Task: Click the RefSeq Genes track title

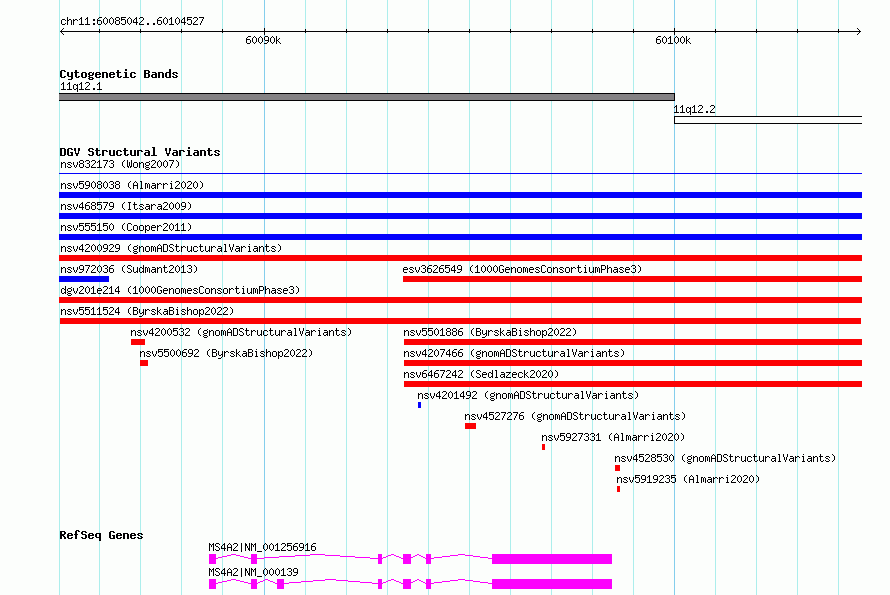Action: (101, 535)
